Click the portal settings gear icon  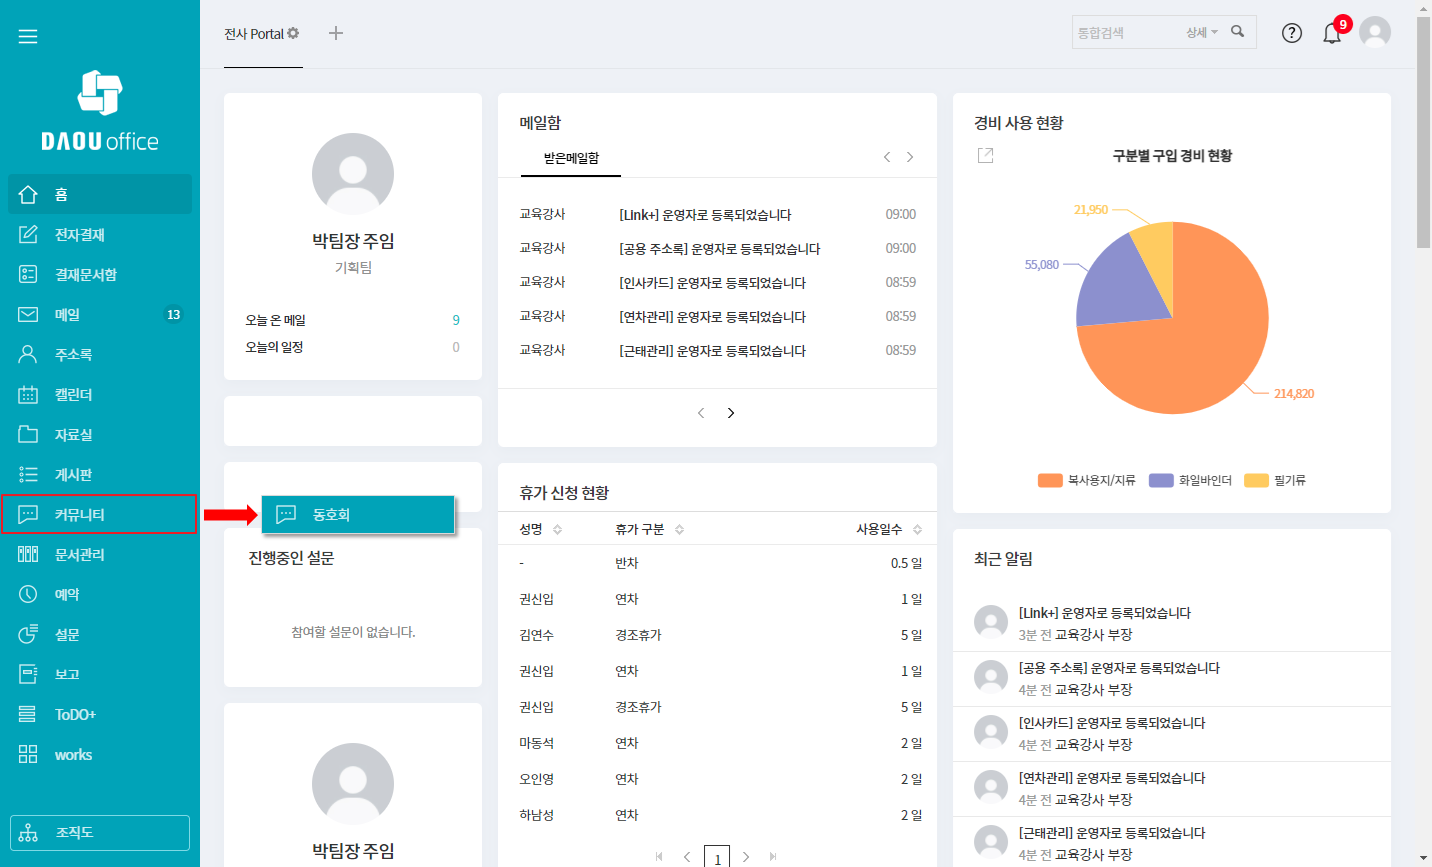pyautogui.click(x=293, y=33)
